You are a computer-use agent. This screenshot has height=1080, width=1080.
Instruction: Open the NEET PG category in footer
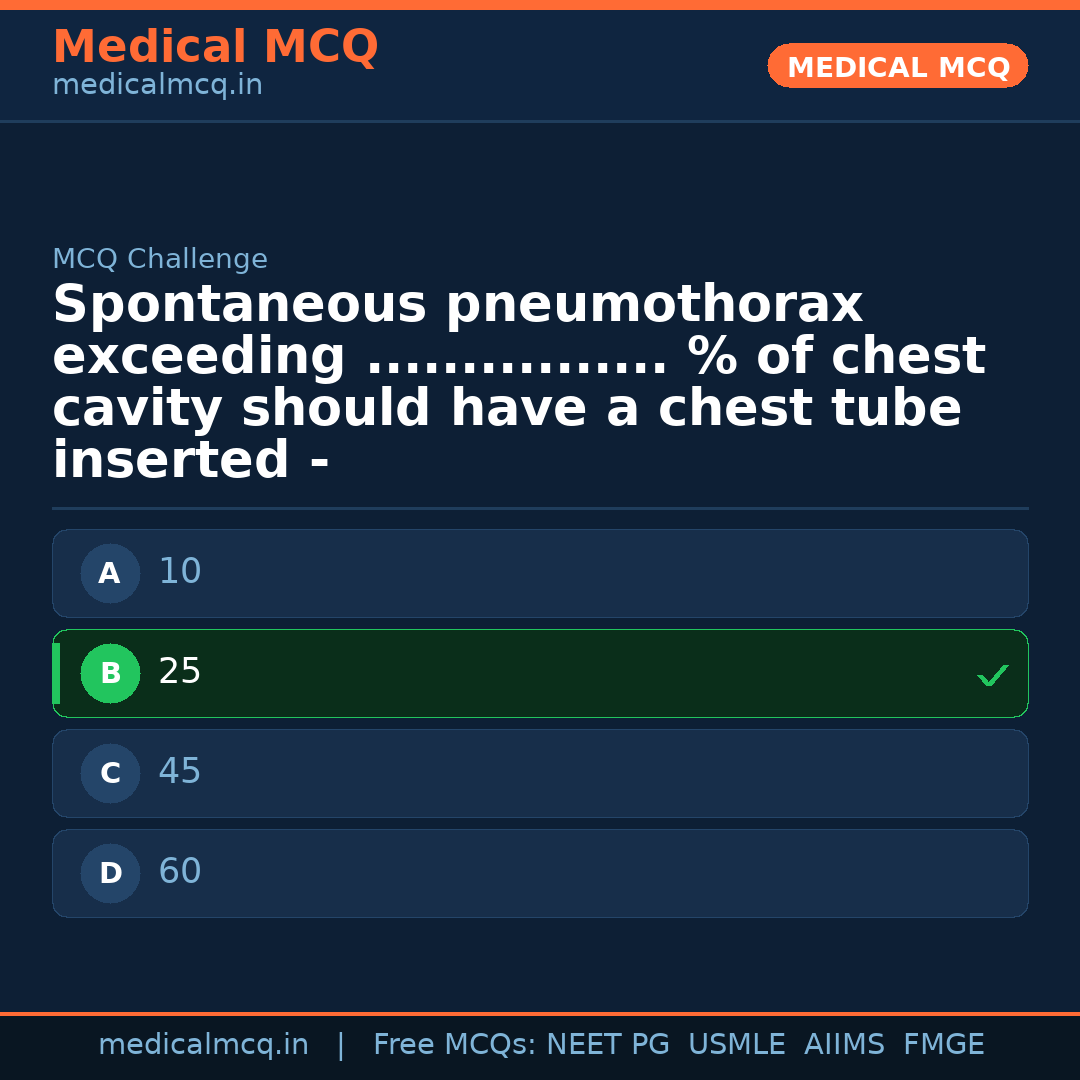tap(607, 1043)
